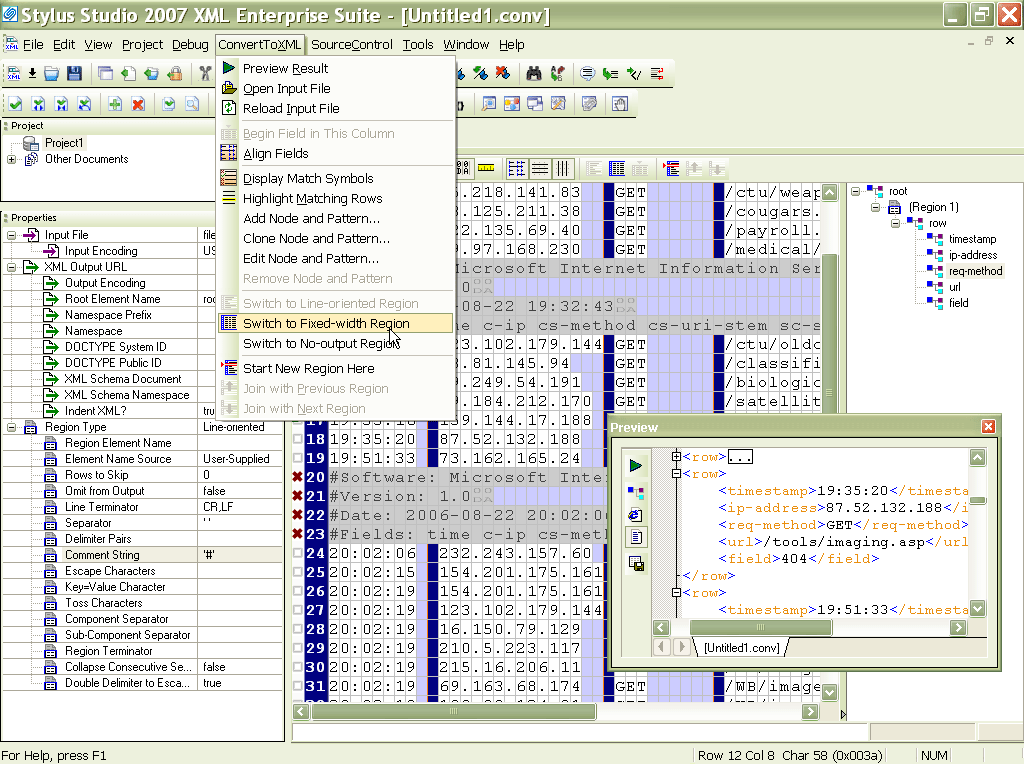Image resolution: width=1024 pixels, height=764 pixels.
Task: Expand Other Documents in Project tree
Action: 11,159
